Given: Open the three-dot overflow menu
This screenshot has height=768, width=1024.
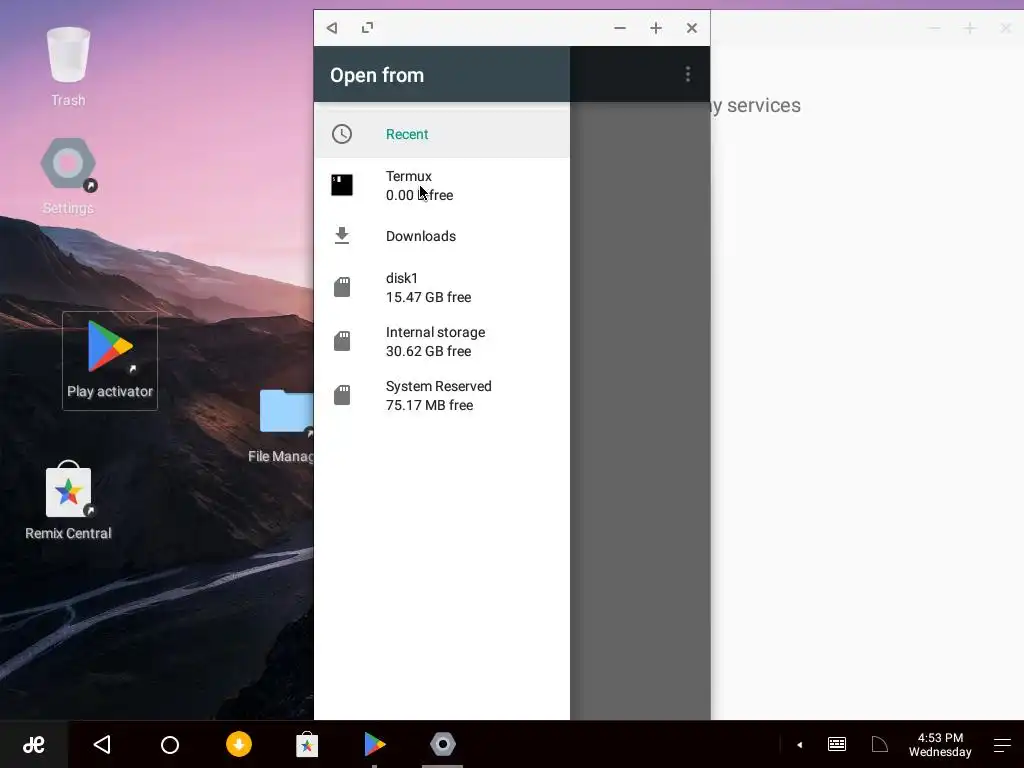Looking at the screenshot, I should (688, 74).
